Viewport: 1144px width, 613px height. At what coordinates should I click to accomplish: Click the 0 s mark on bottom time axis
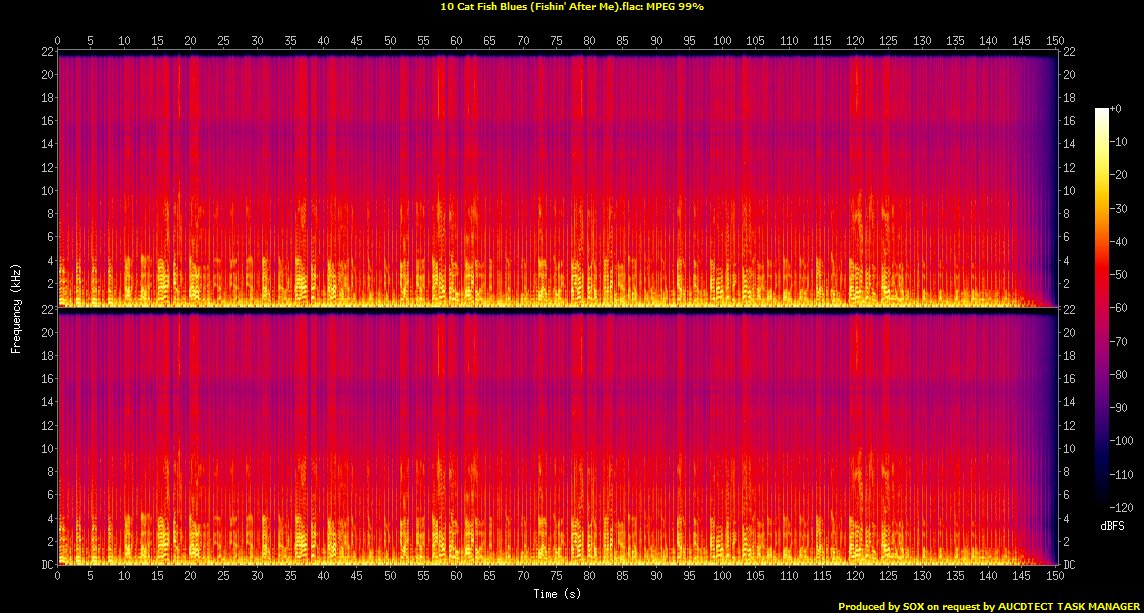click(58, 577)
